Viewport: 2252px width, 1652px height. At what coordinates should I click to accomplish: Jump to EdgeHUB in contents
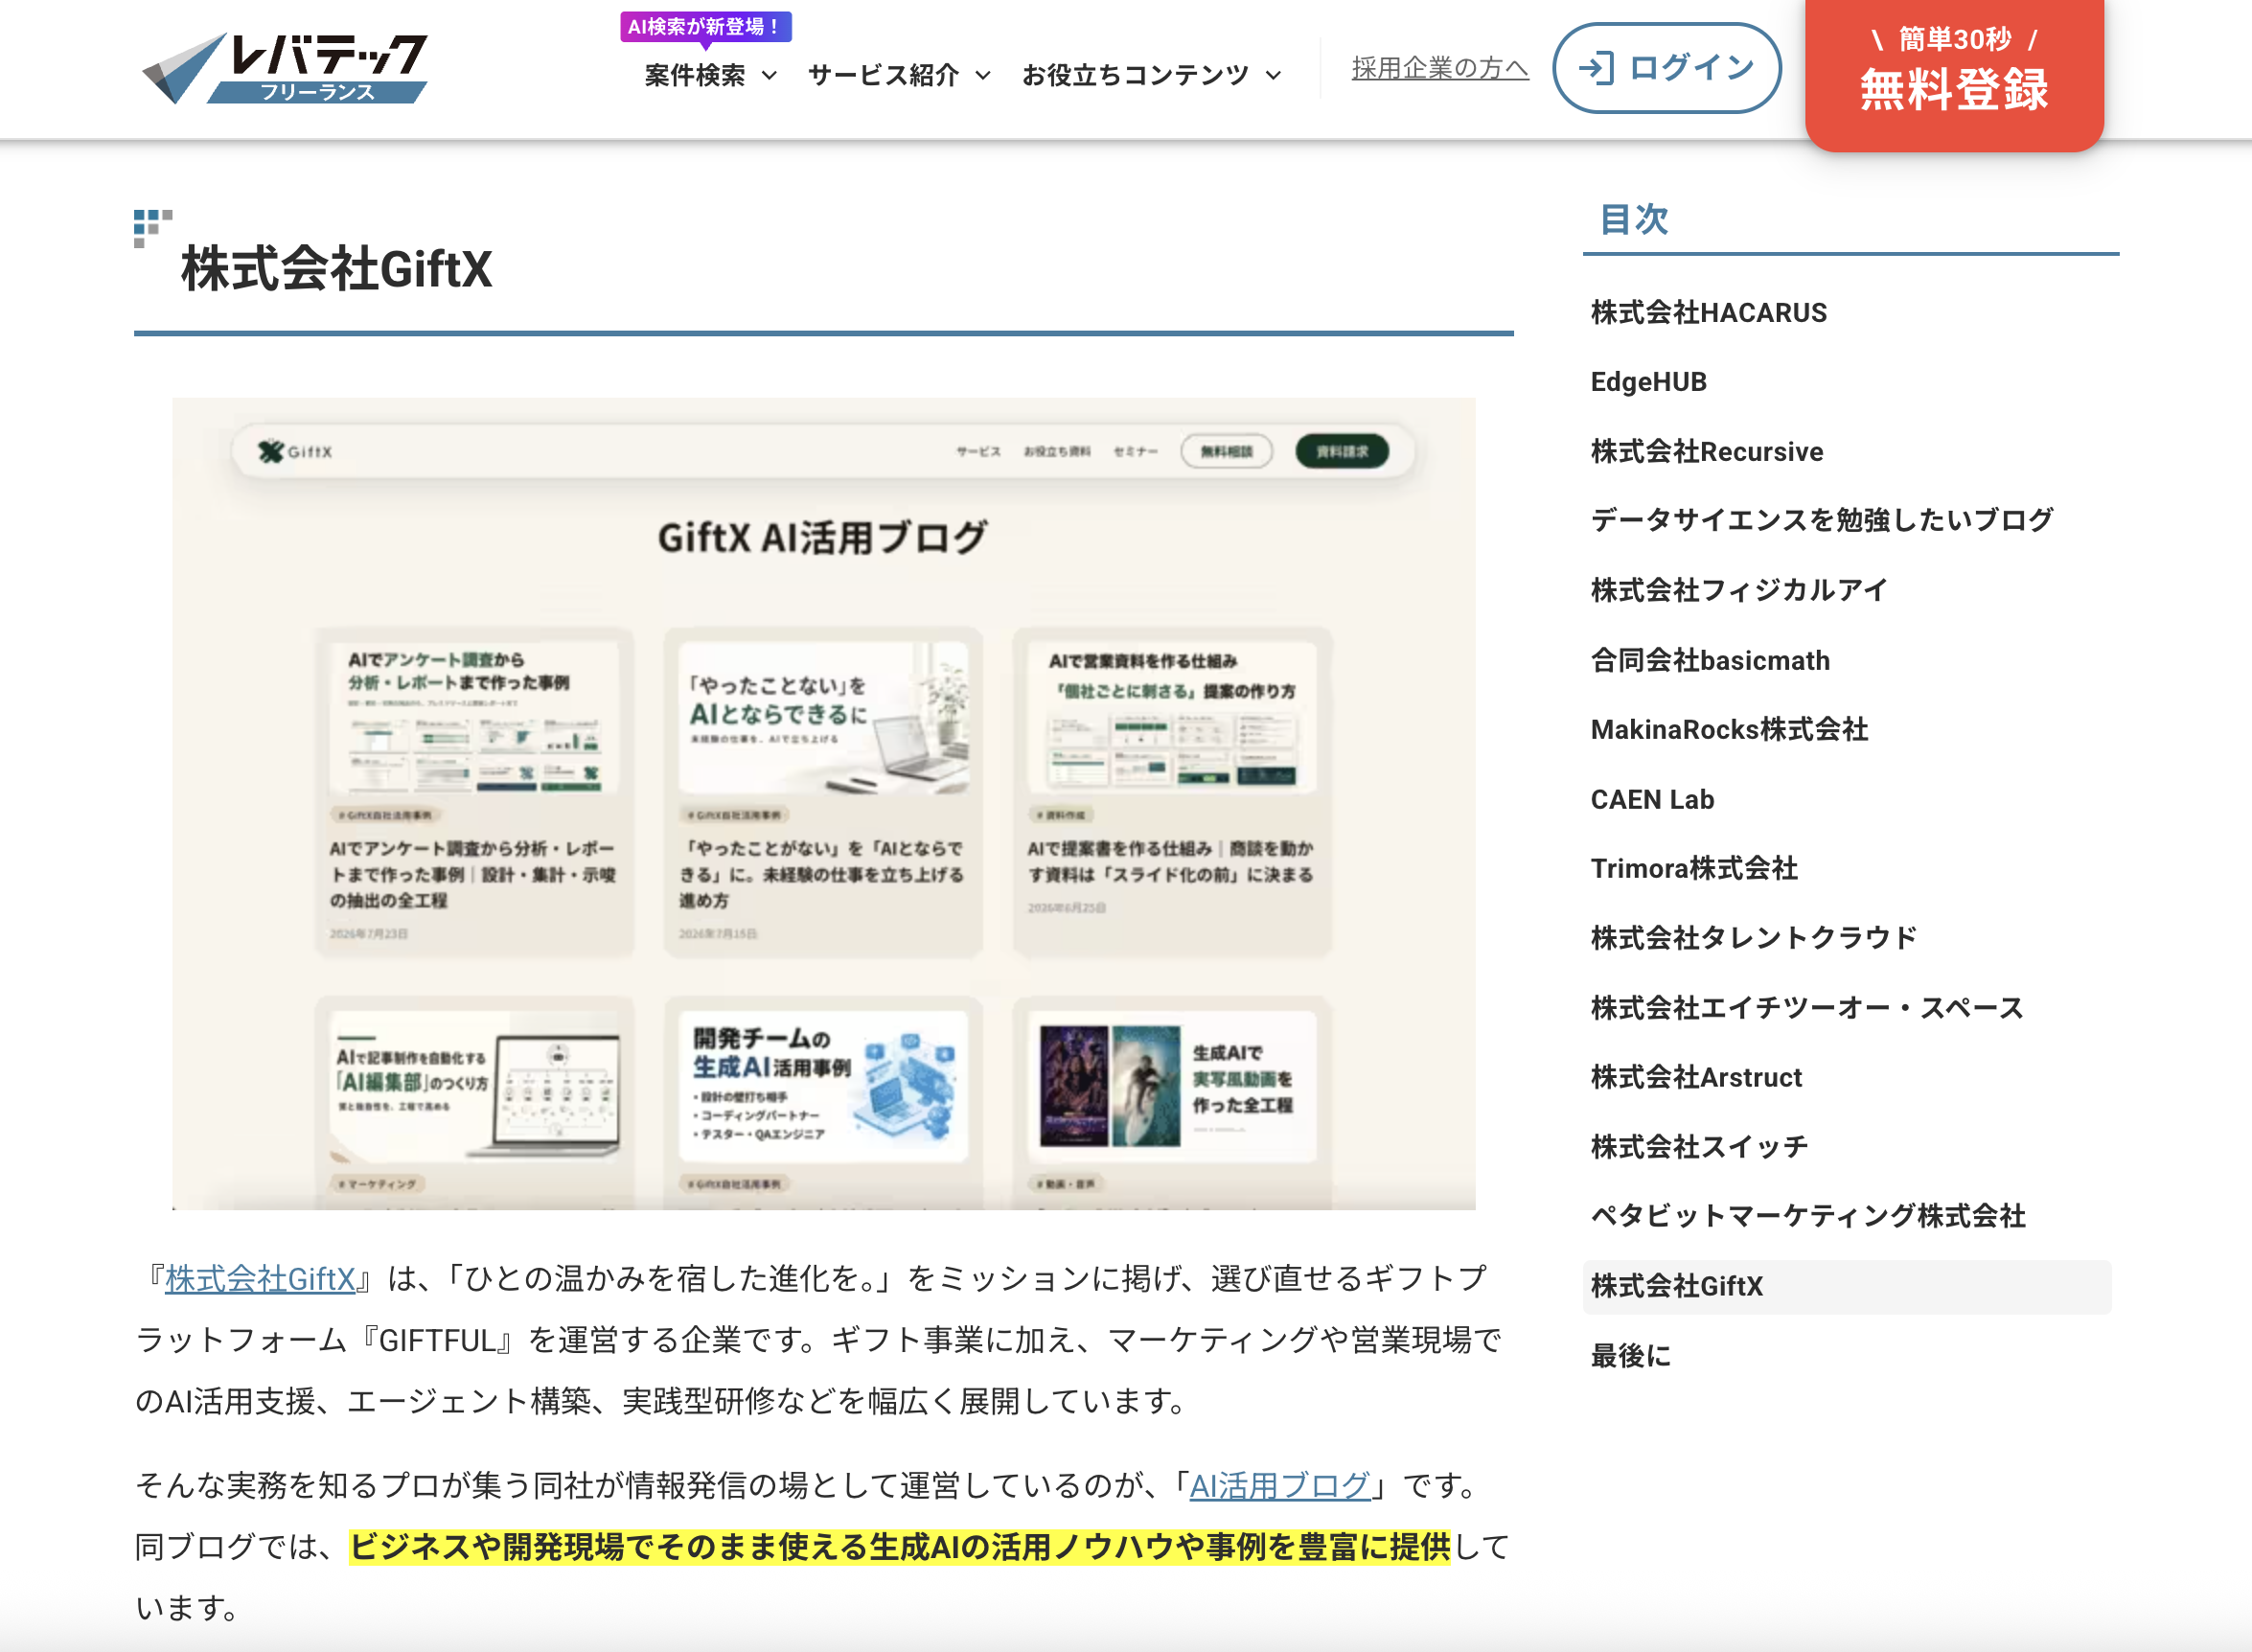[x=1648, y=382]
